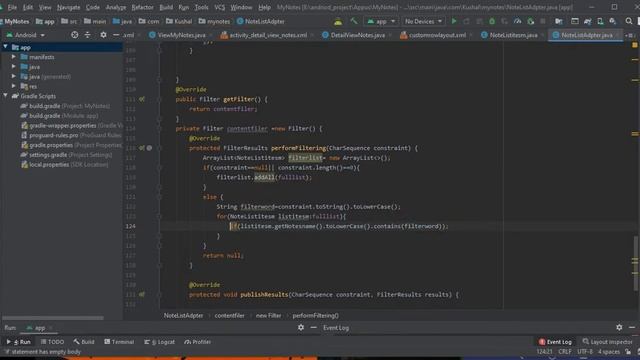640x360 pixels.
Task: Click Collapse All icon in project panel
Action: pyautogui.click(x=87, y=35)
